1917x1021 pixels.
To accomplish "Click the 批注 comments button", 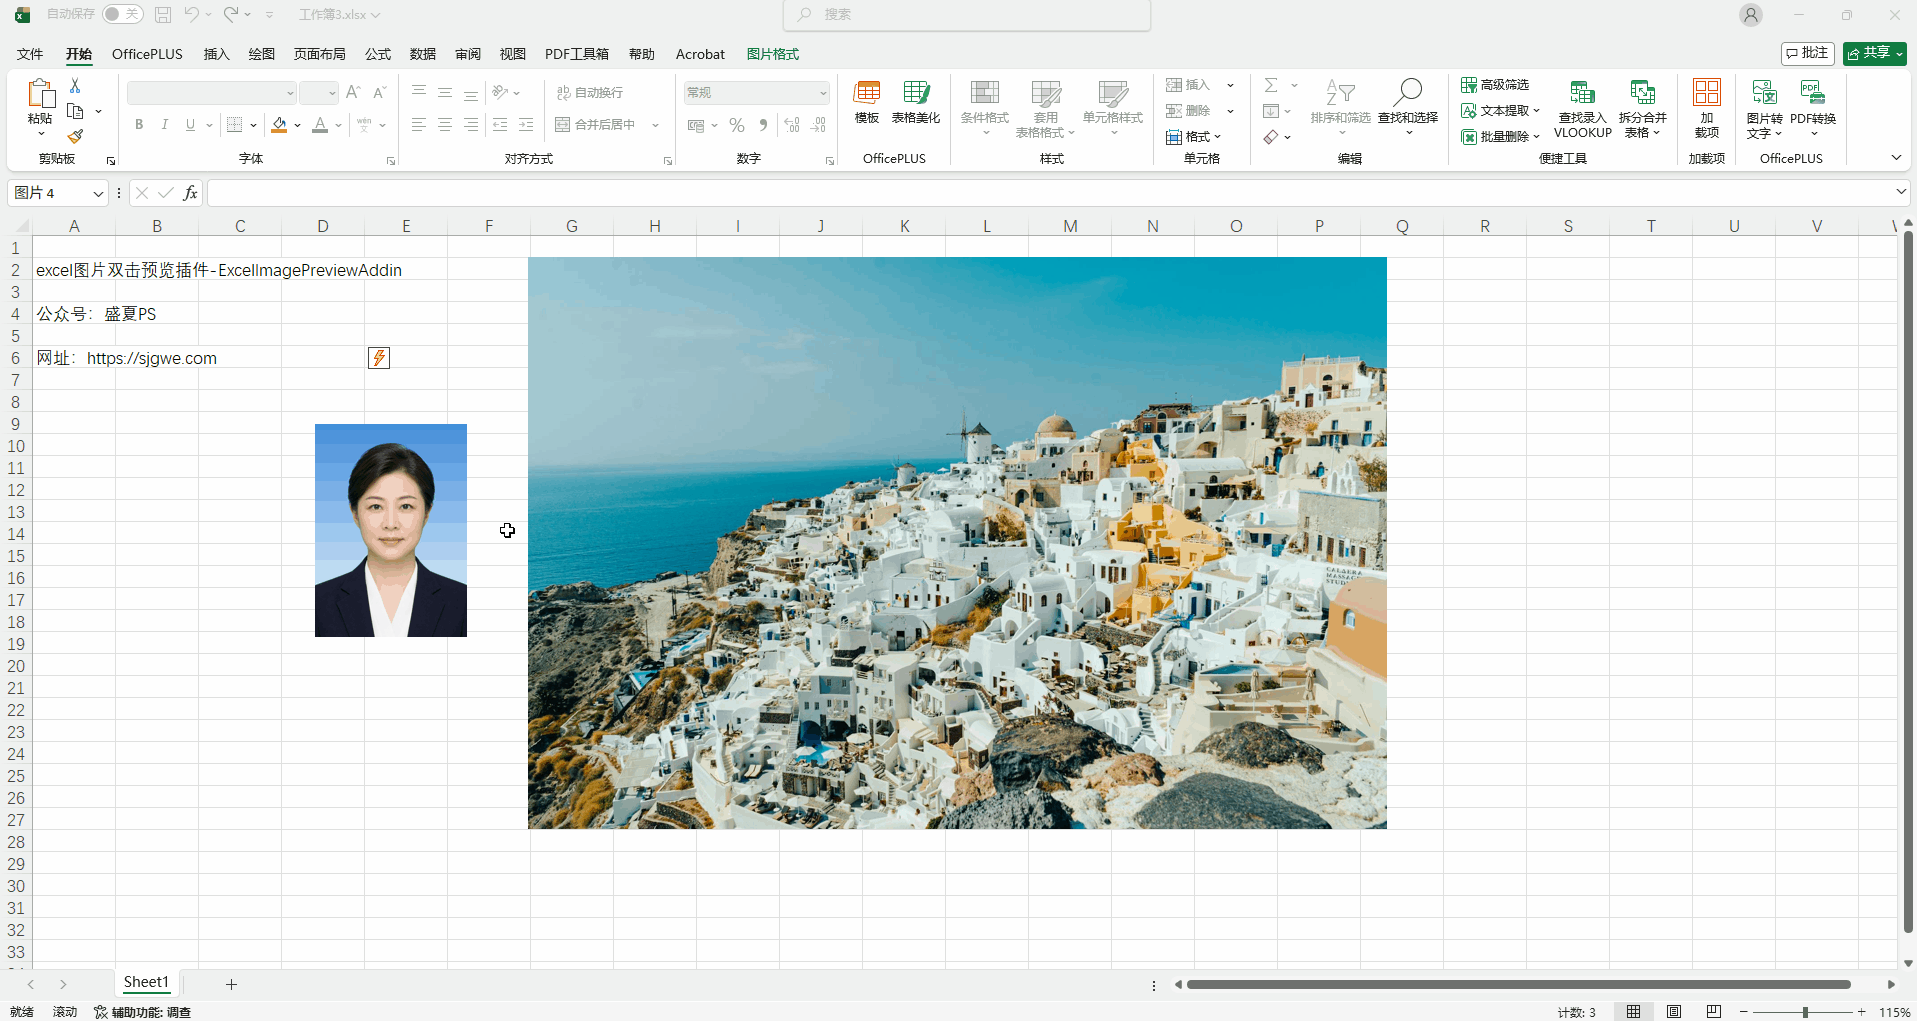I will tap(1807, 53).
